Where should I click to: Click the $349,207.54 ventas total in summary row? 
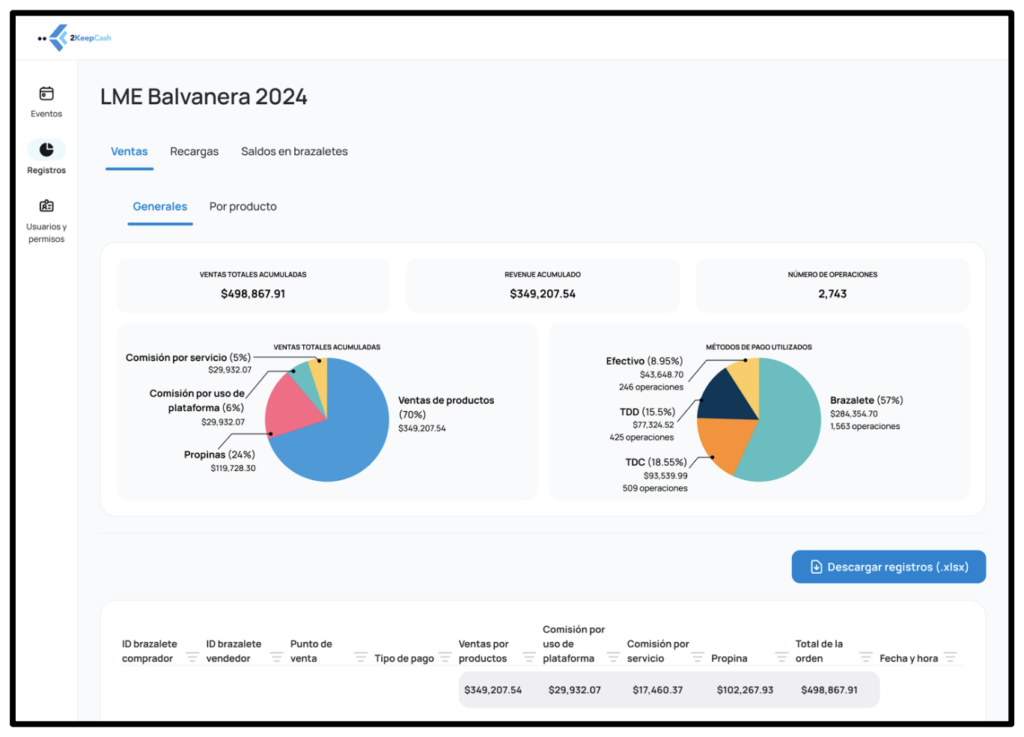[493, 690]
